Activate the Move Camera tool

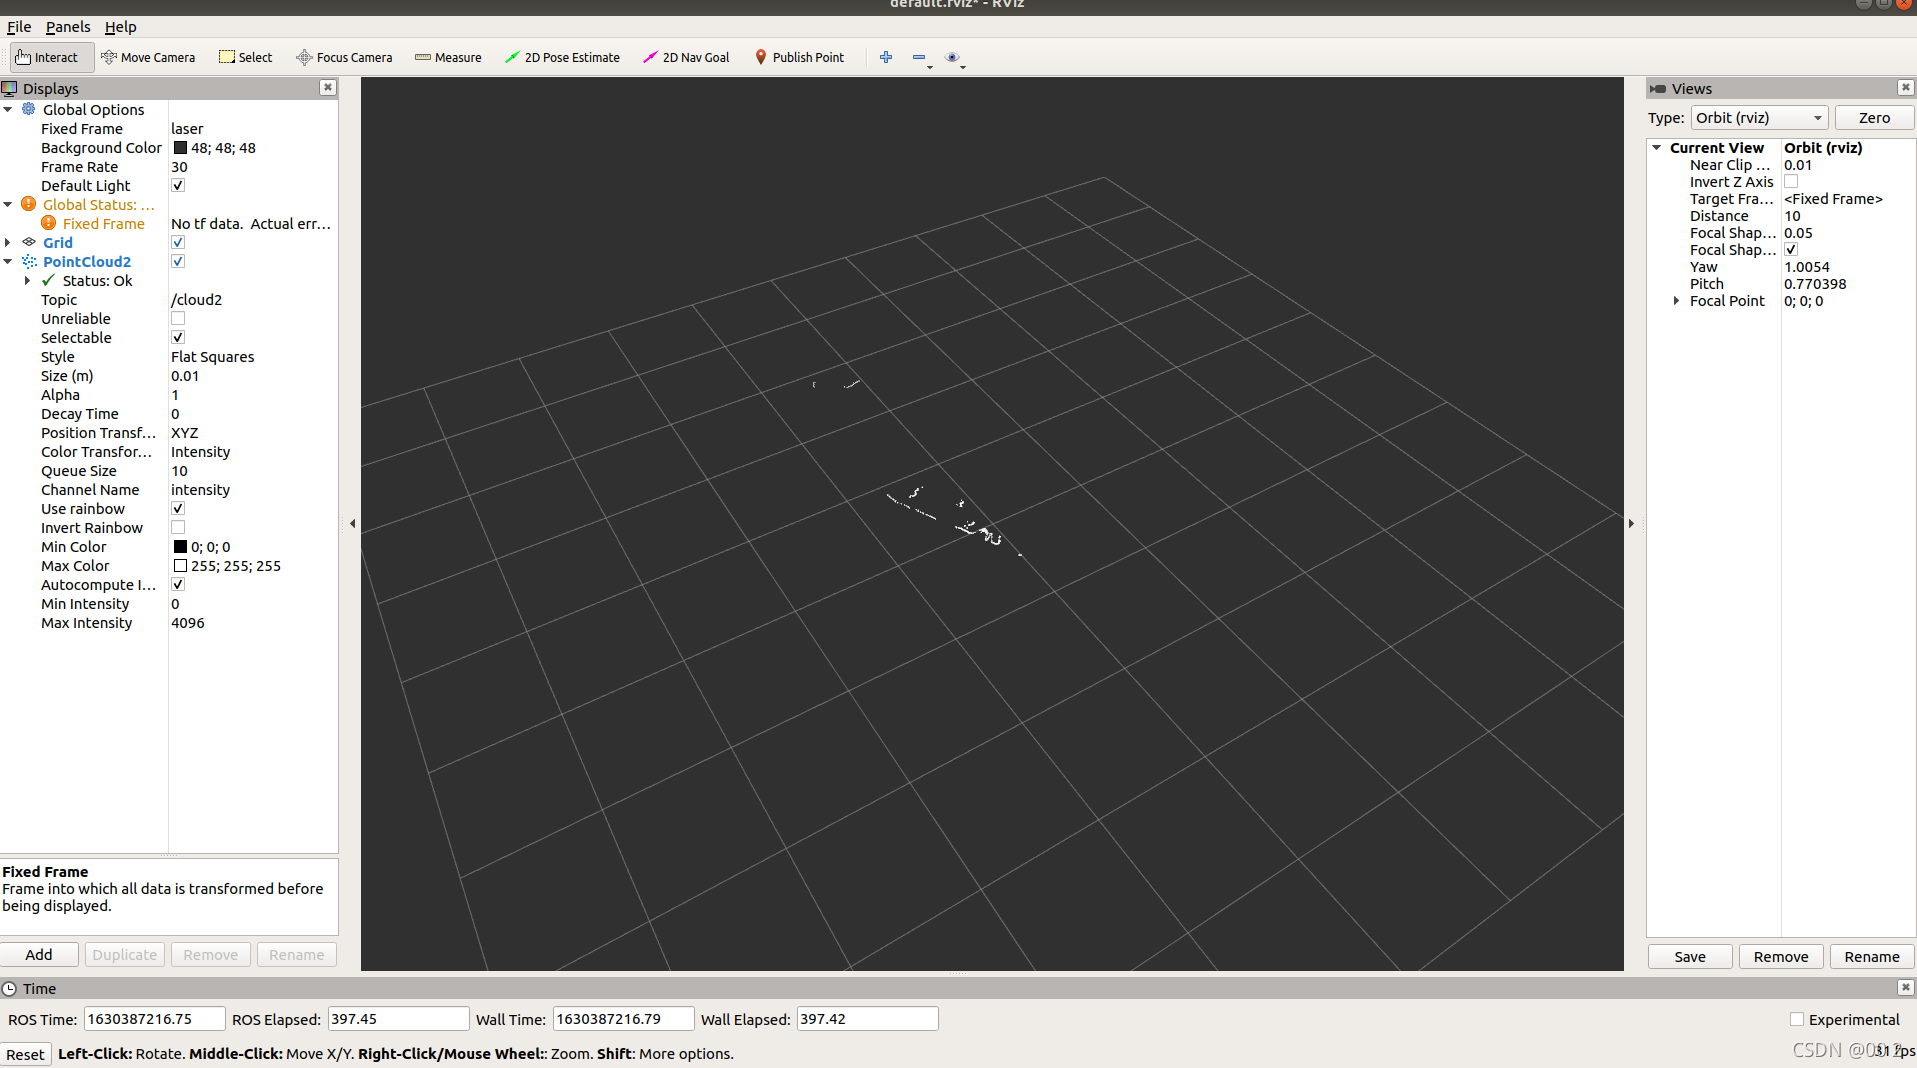[x=148, y=57]
